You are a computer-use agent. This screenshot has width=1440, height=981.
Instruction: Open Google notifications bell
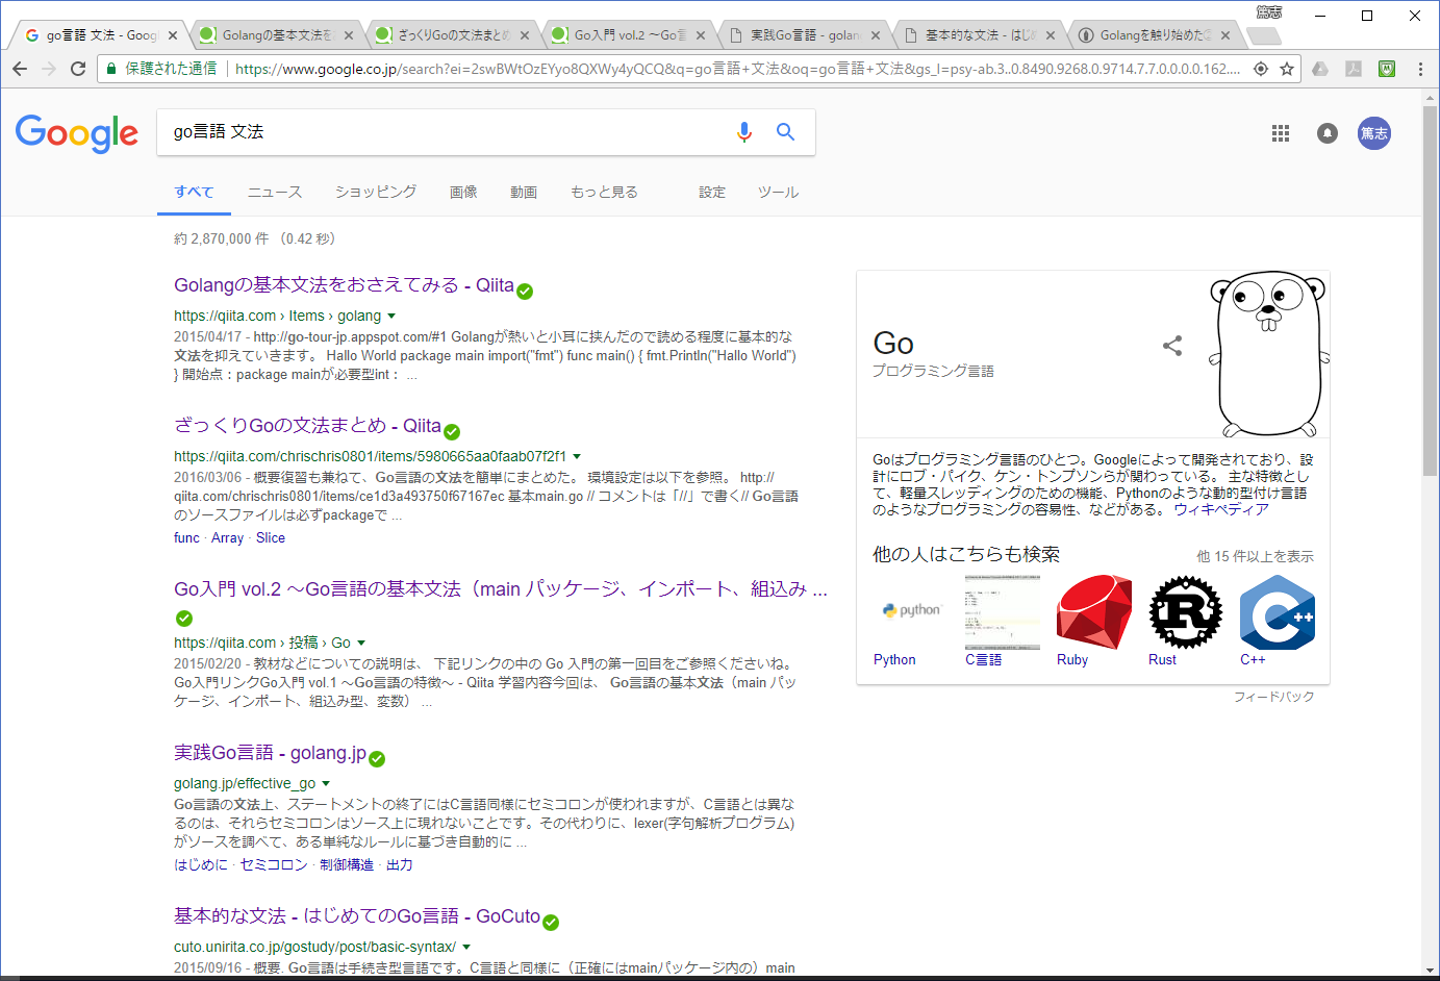1327,133
